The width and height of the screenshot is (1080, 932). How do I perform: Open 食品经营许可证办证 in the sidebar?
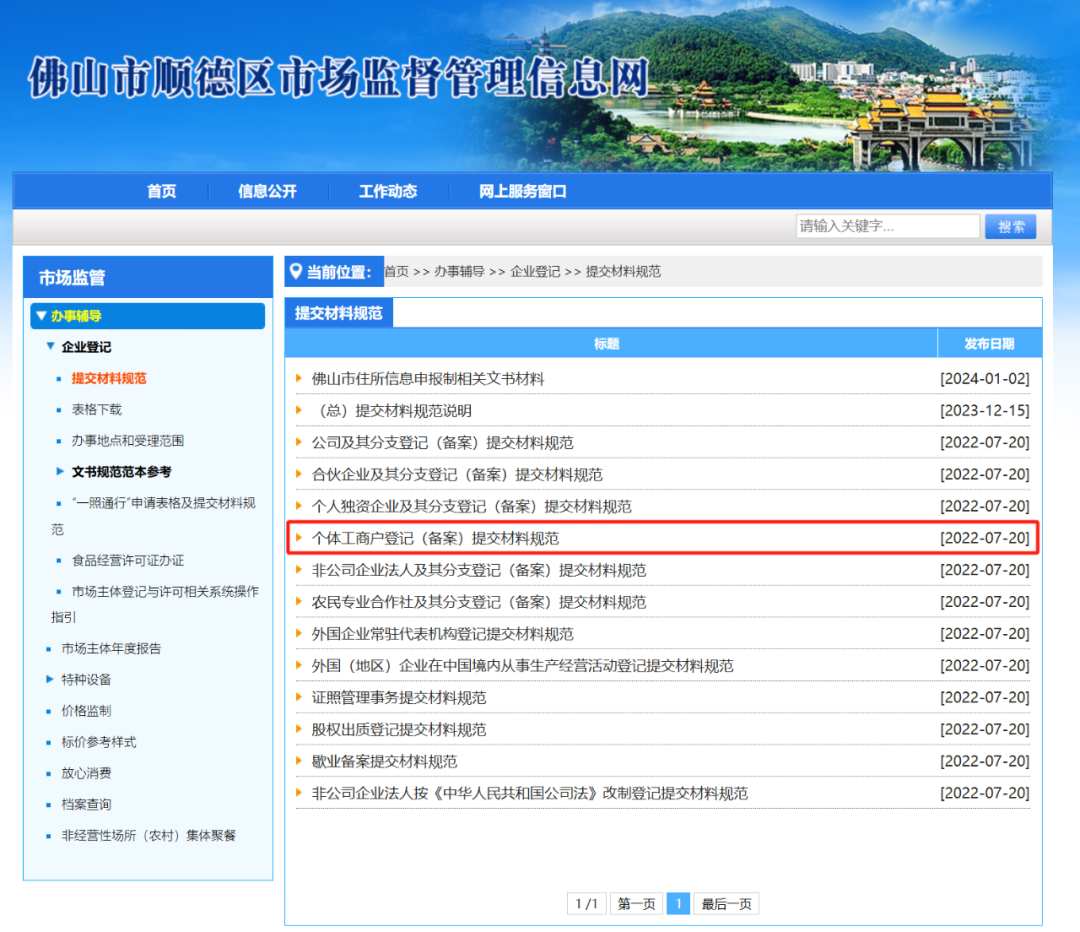(x=127, y=560)
